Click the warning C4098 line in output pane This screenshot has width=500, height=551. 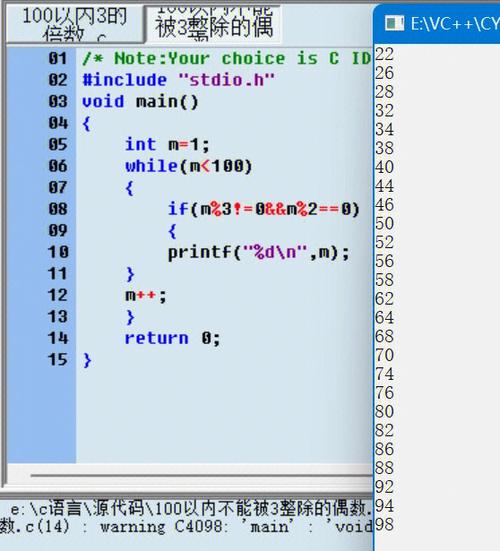(186, 527)
